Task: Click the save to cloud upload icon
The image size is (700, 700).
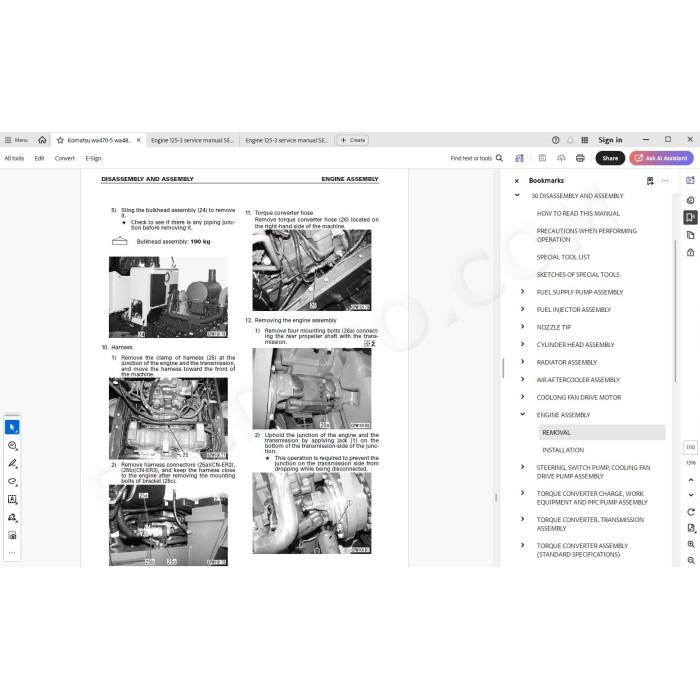Action: coord(561,158)
